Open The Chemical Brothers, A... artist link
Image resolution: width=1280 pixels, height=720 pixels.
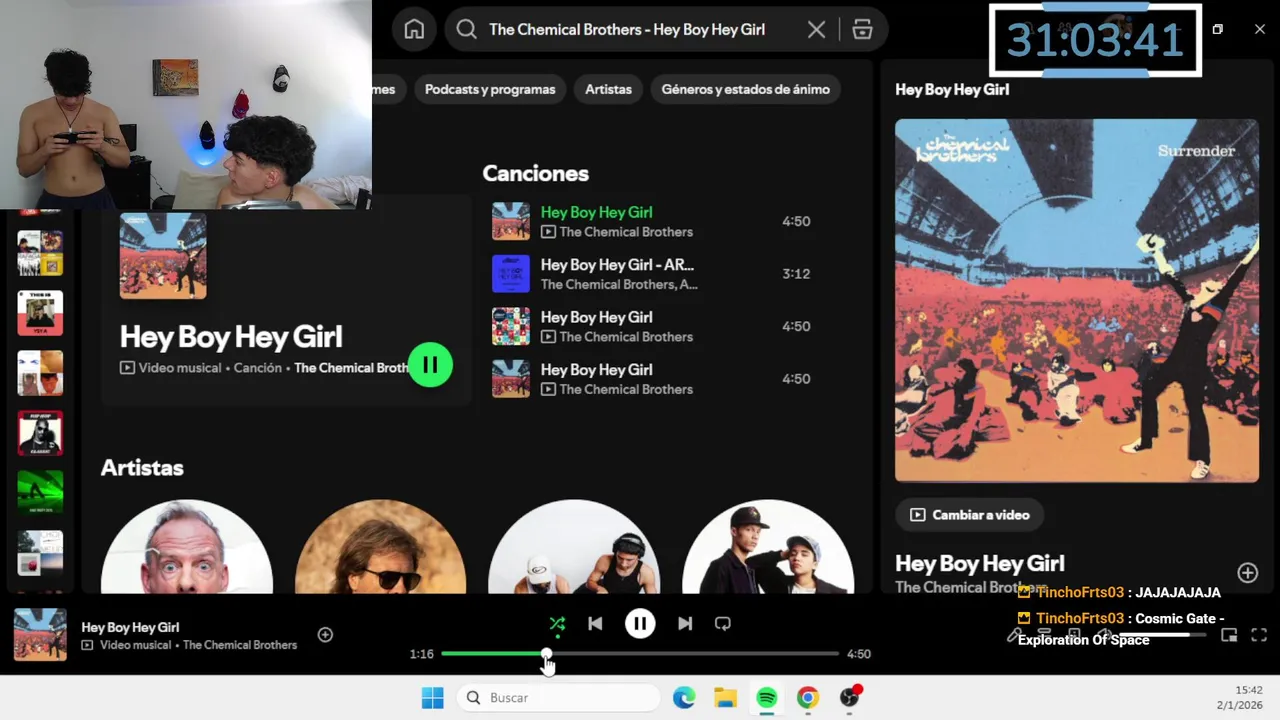(x=619, y=285)
